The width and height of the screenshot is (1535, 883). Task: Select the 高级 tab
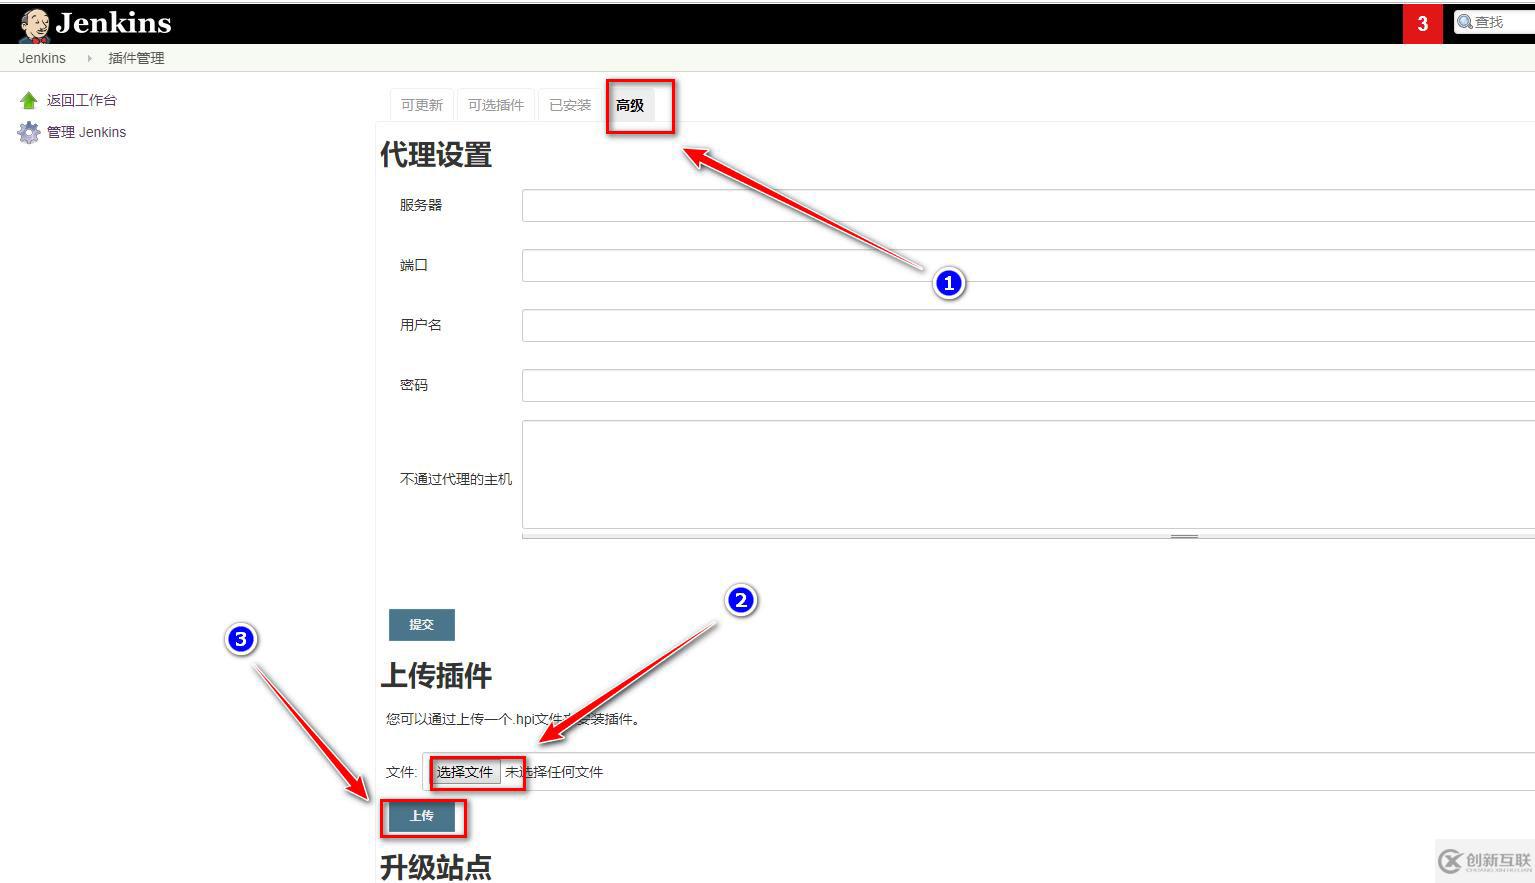point(630,105)
